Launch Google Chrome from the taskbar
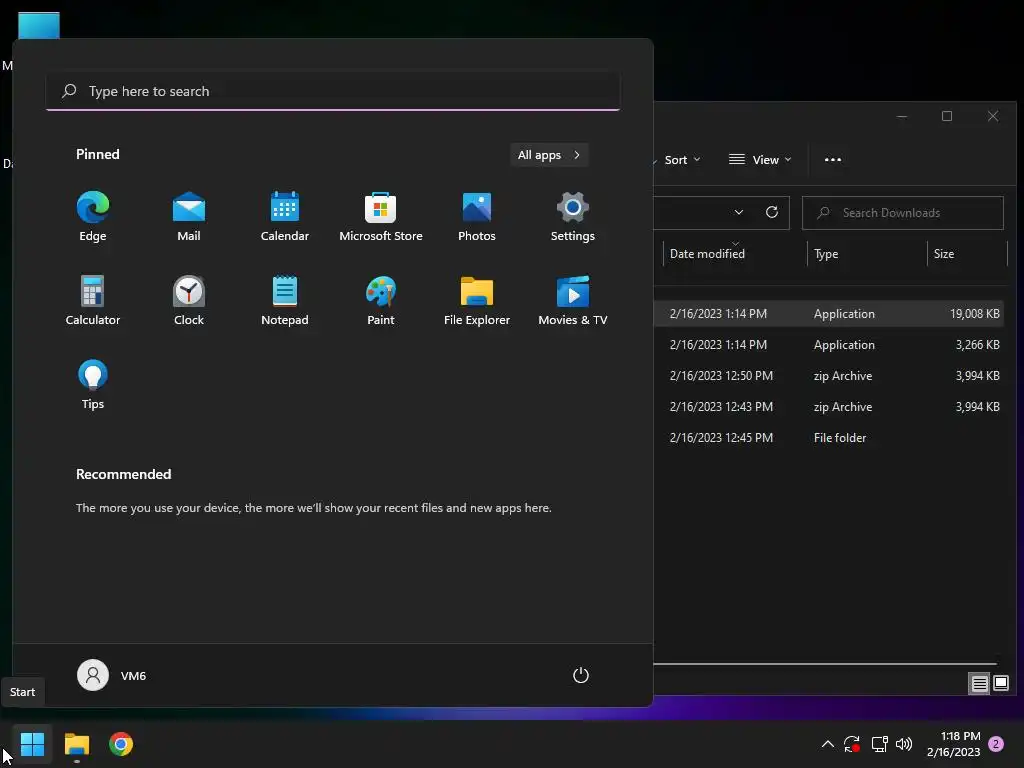 click(x=121, y=744)
